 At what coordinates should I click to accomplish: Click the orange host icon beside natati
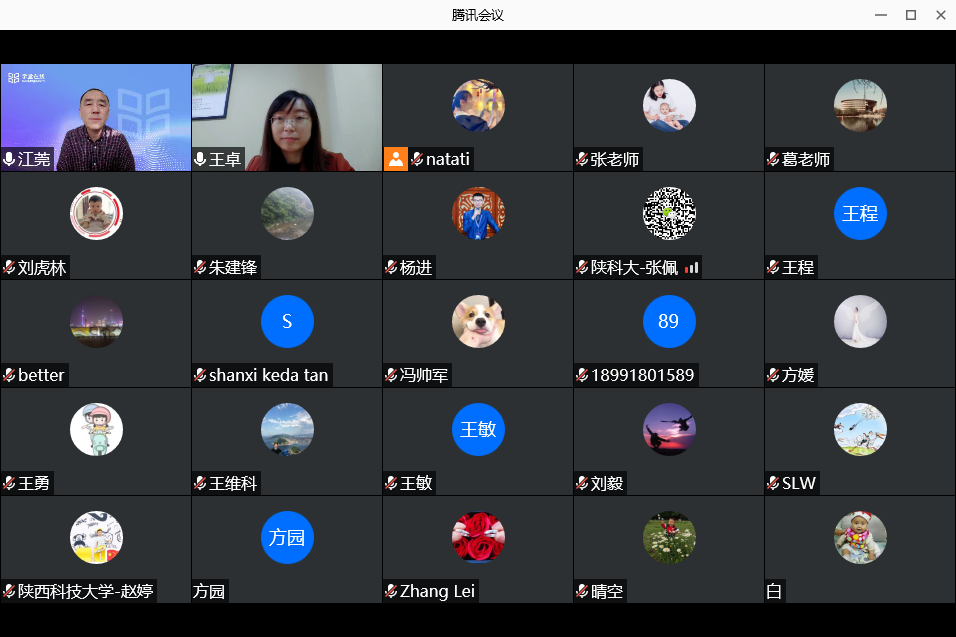pyautogui.click(x=396, y=159)
